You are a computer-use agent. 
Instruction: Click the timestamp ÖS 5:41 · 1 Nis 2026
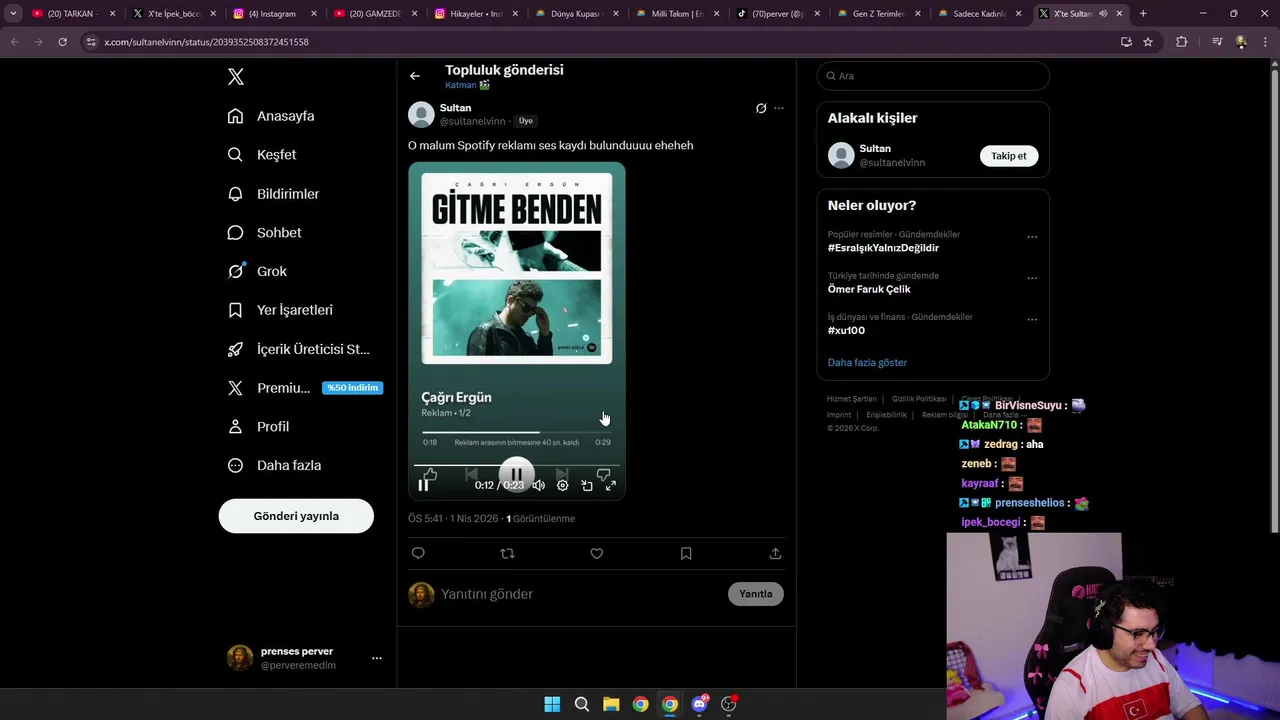click(x=453, y=518)
